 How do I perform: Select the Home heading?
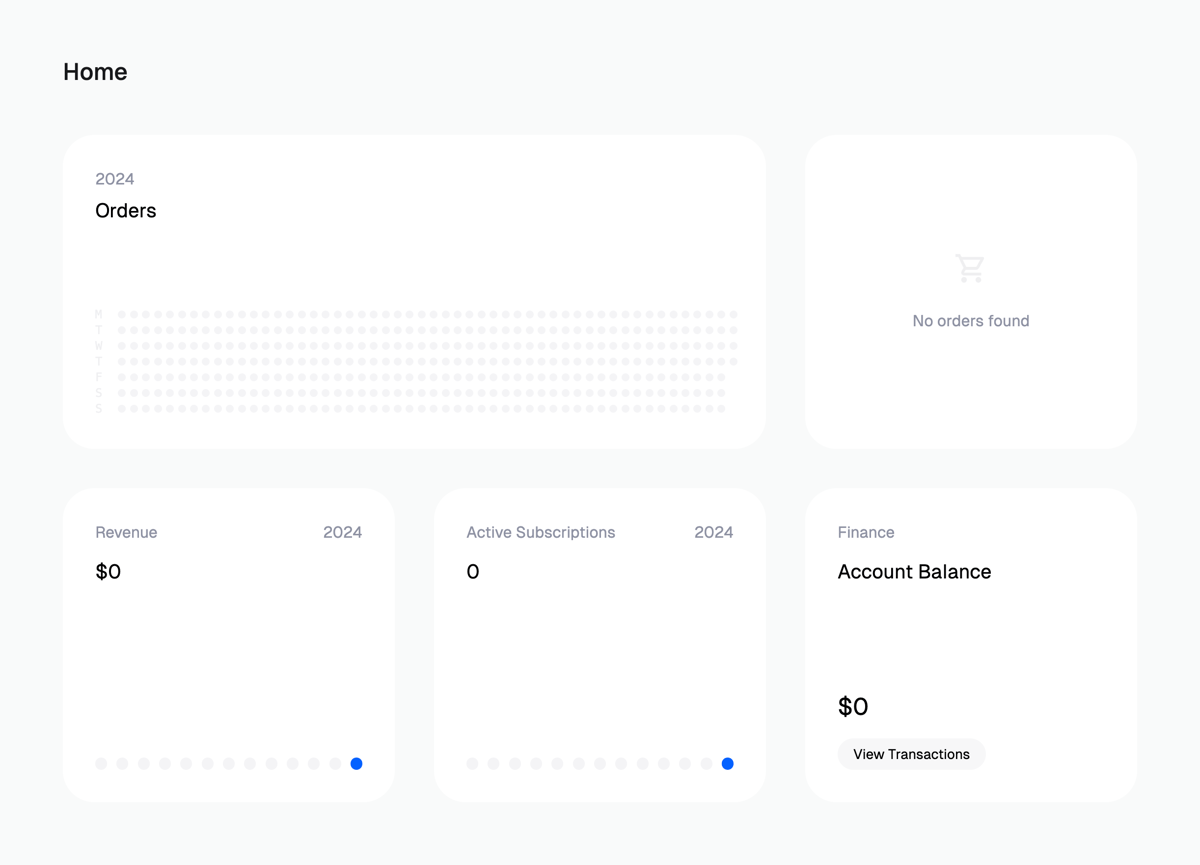tap(95, 71)
